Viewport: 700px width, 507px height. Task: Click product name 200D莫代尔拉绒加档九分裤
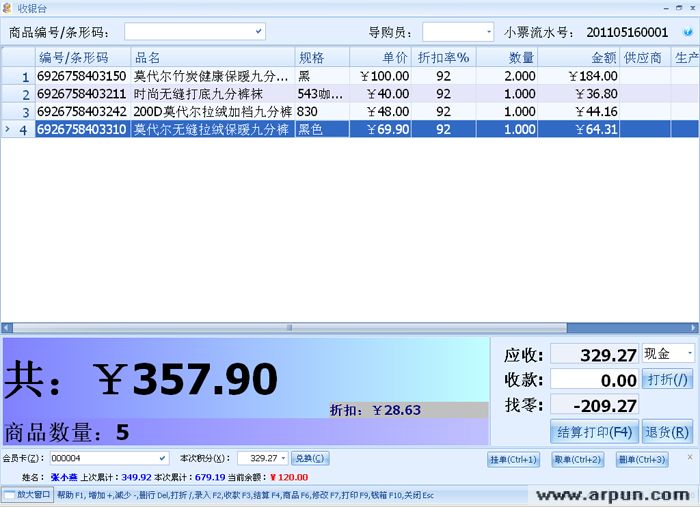[212, 112]
